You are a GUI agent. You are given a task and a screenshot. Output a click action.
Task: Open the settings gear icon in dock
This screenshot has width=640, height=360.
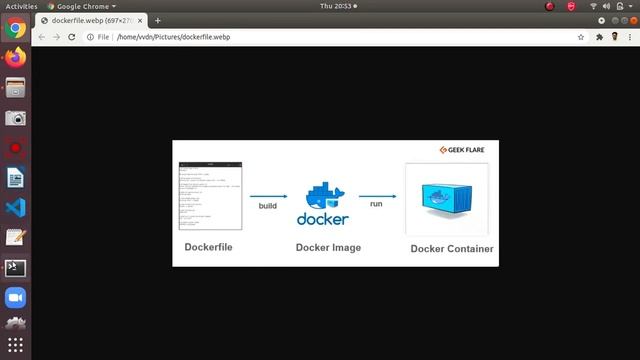(x=16, y=323)
